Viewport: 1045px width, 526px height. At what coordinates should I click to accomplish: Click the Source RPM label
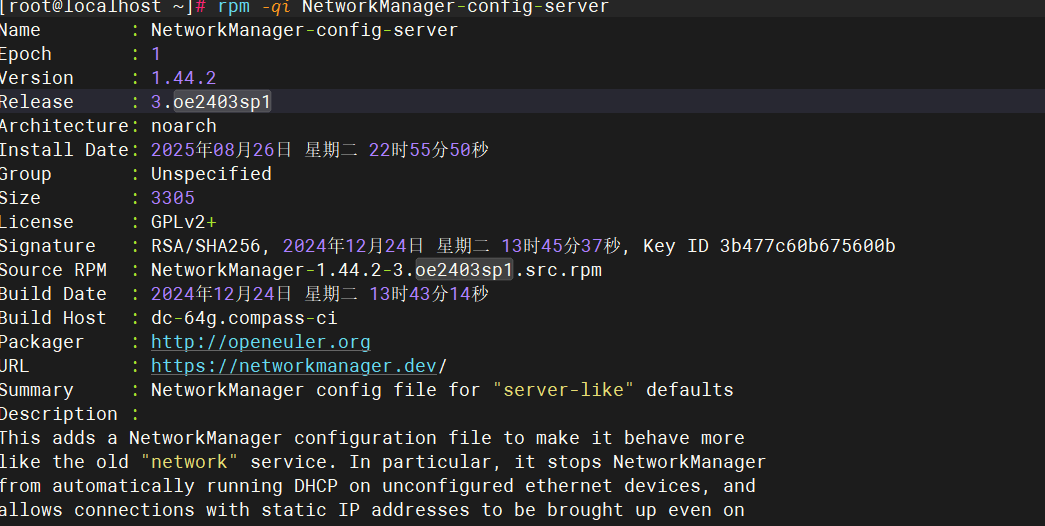[x=53, y=270]
